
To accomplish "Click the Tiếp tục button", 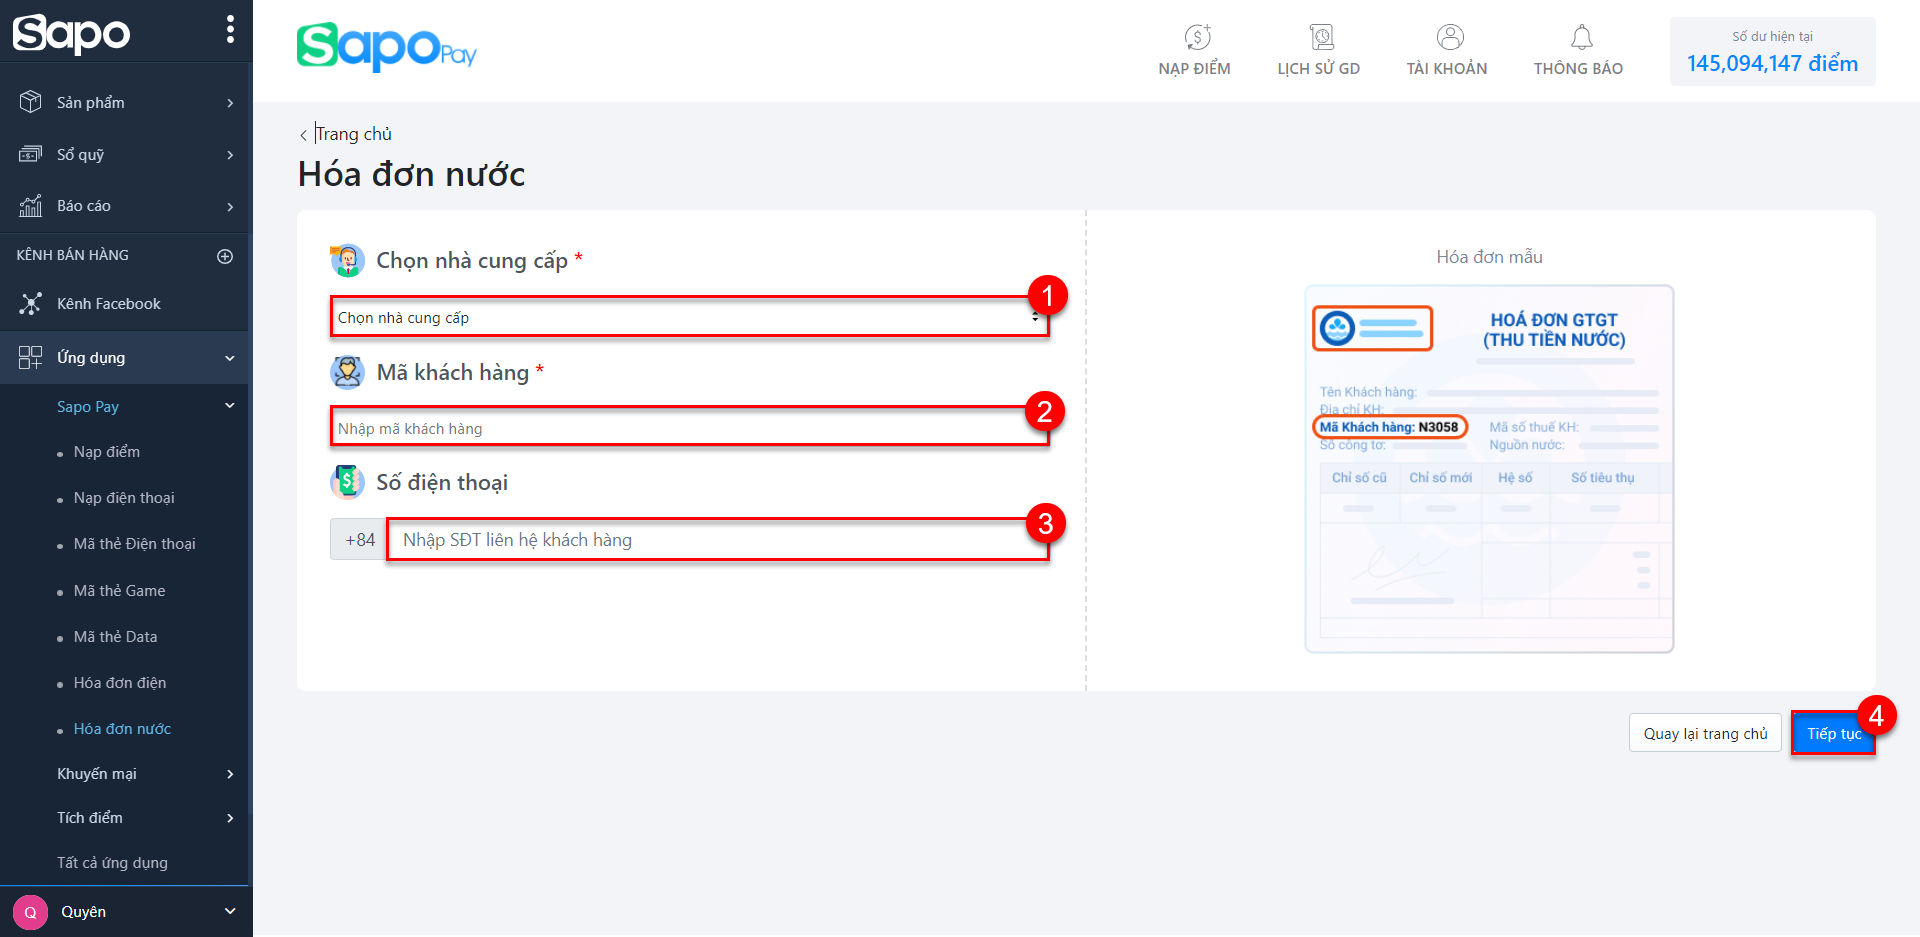I will (x=1833, y=733).
